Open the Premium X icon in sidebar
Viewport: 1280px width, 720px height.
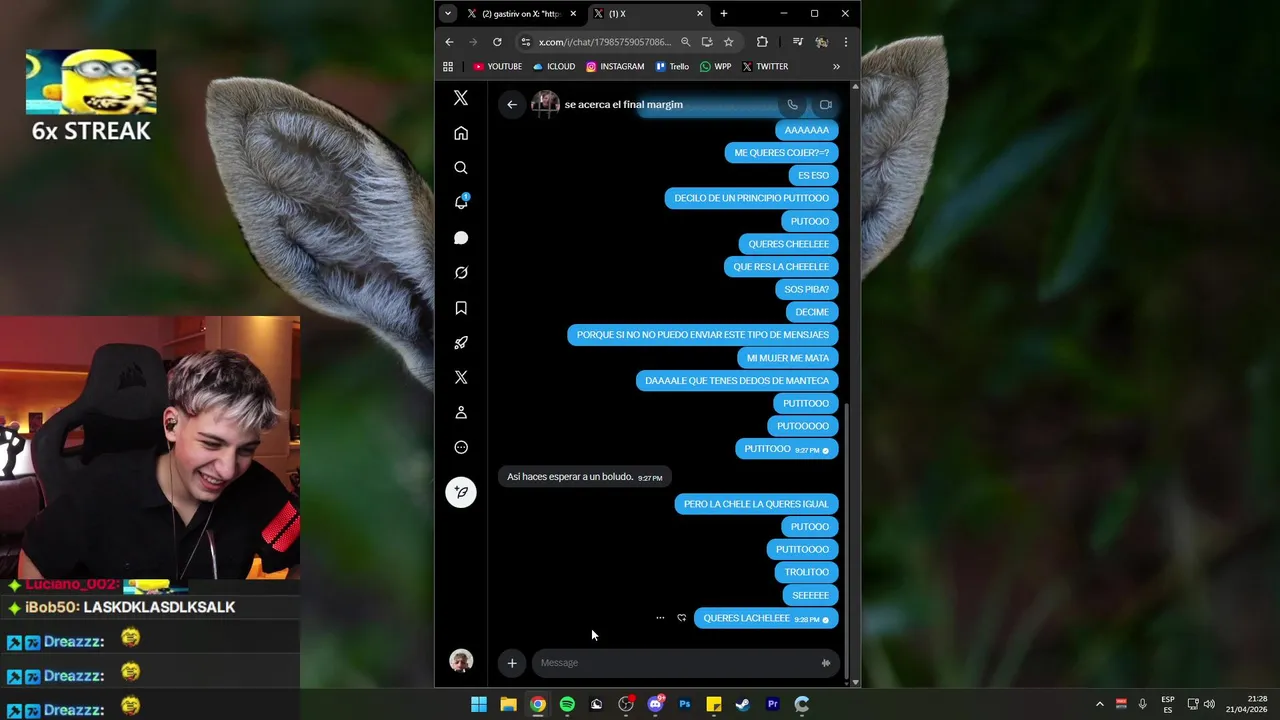point(461,377)
